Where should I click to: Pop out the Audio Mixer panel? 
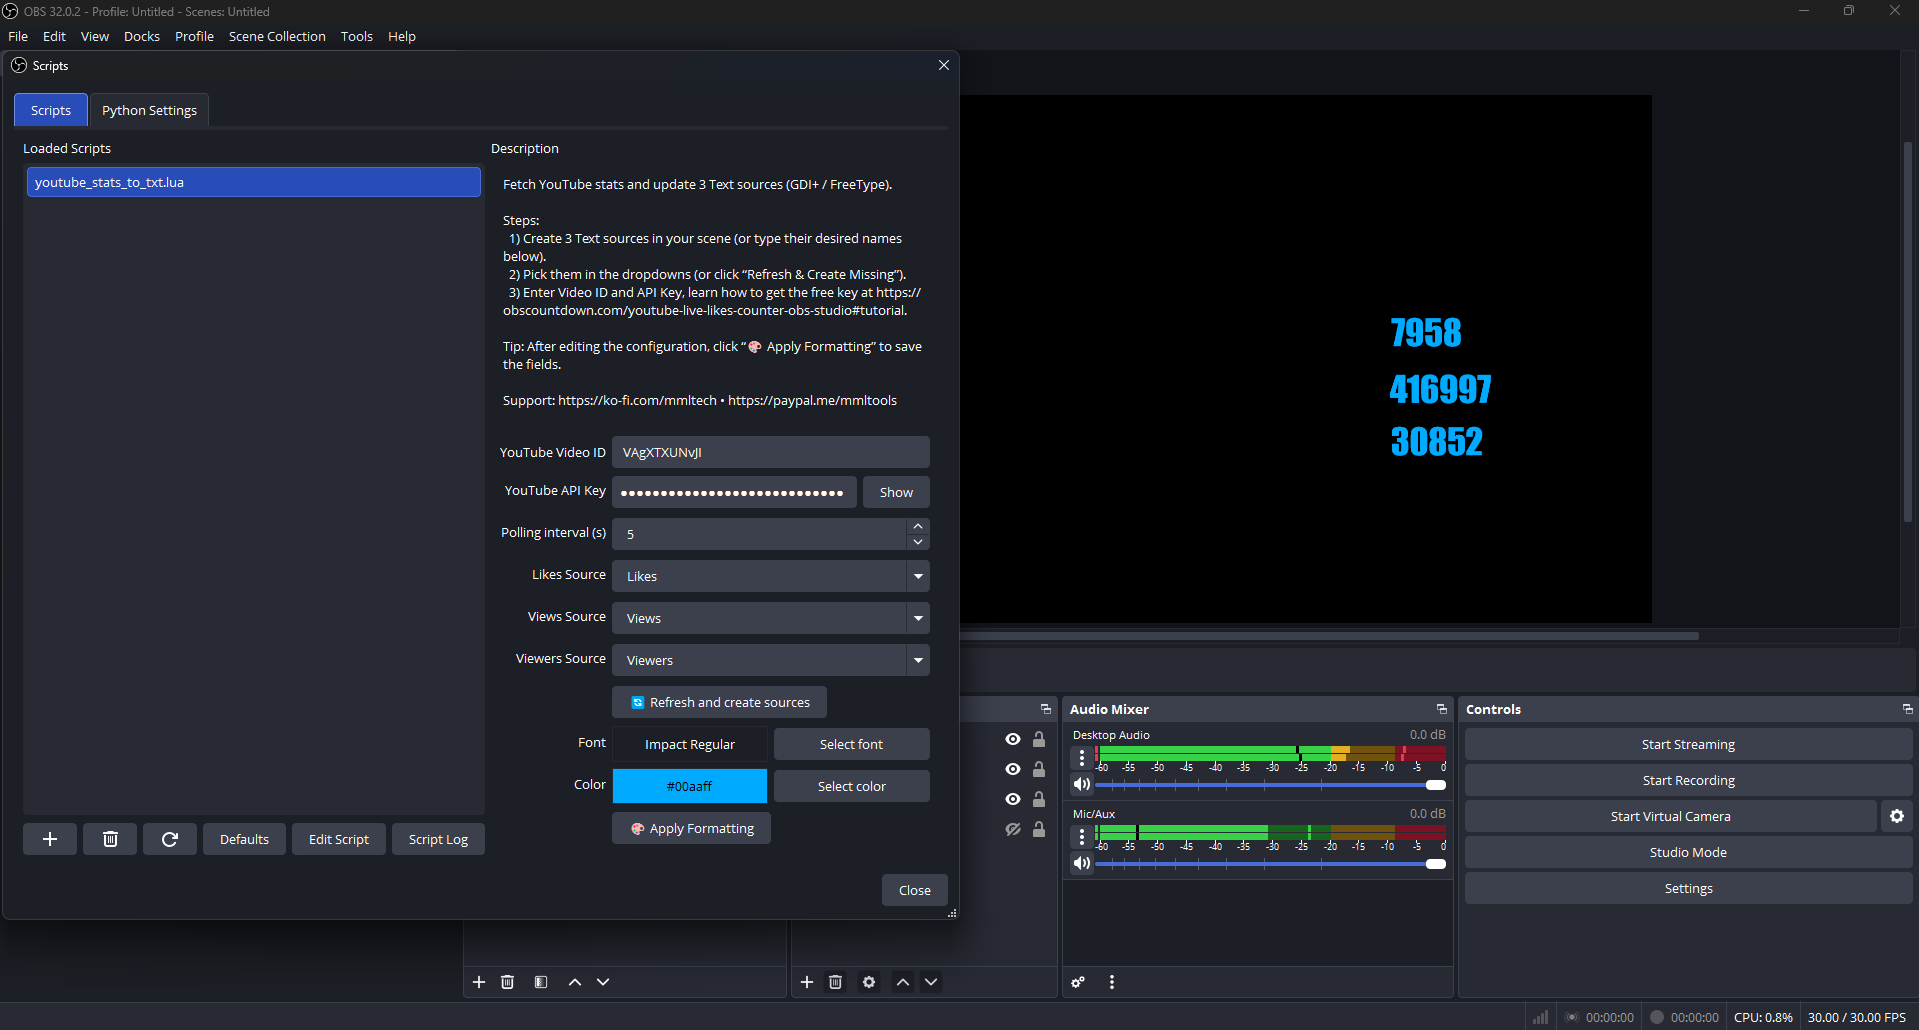[1441, 709]
